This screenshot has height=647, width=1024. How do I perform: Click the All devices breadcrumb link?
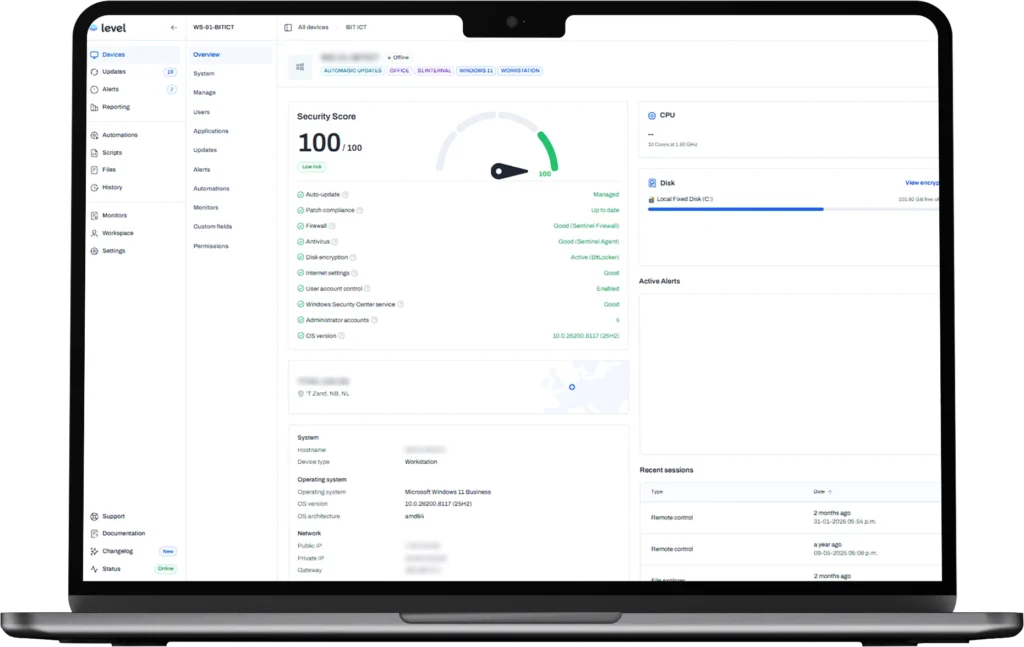pyautogui.click(x=313, y=28)
